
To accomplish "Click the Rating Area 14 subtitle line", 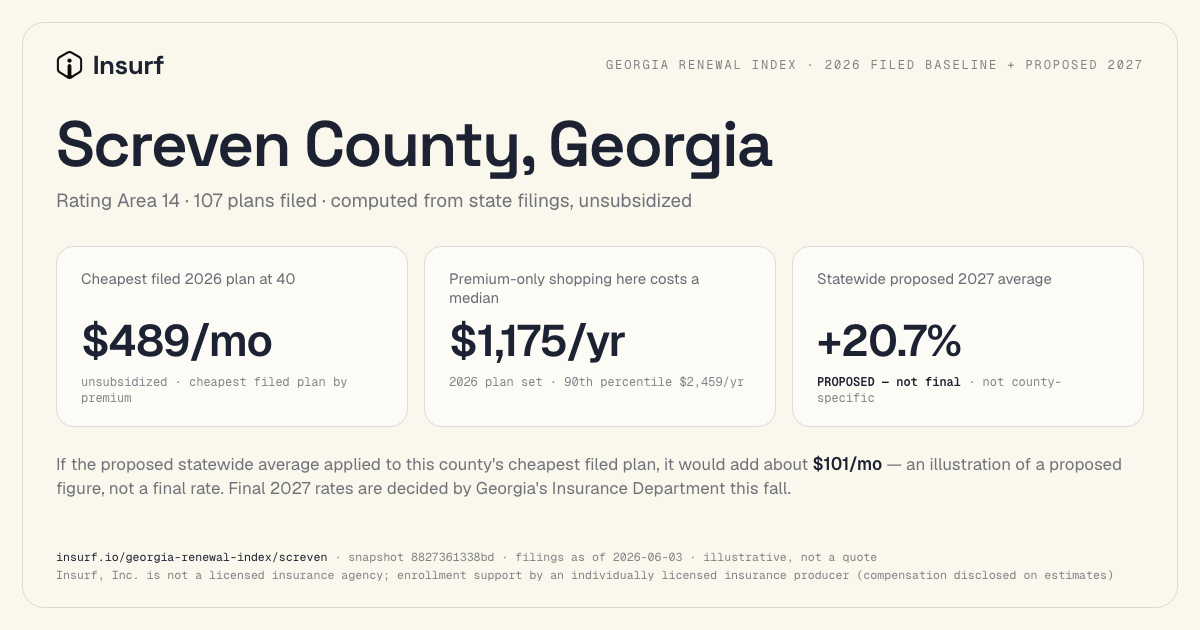I will point(374,201).
